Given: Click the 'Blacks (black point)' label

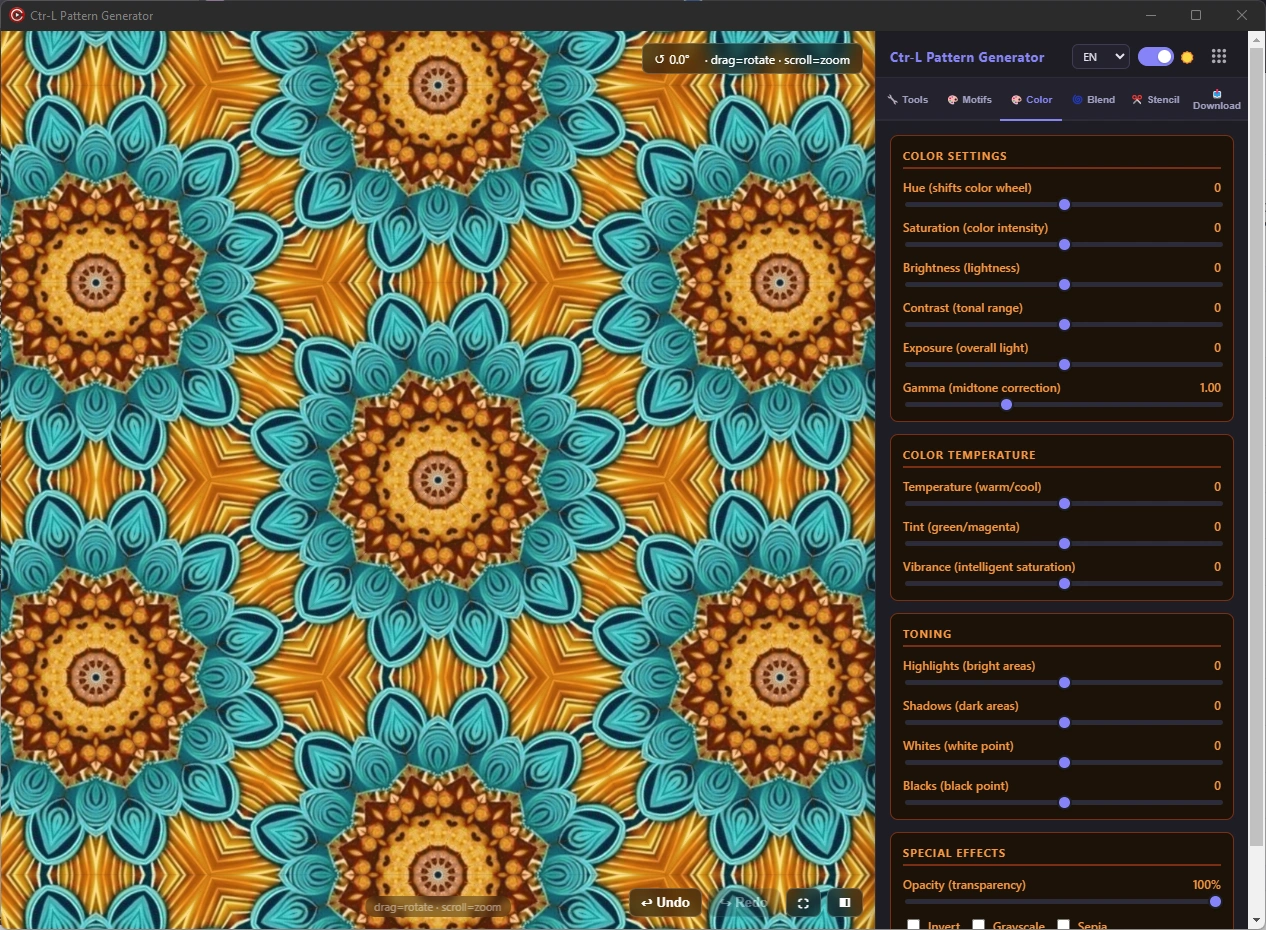Looking at the screenshot, I should (x=956, y=786).
